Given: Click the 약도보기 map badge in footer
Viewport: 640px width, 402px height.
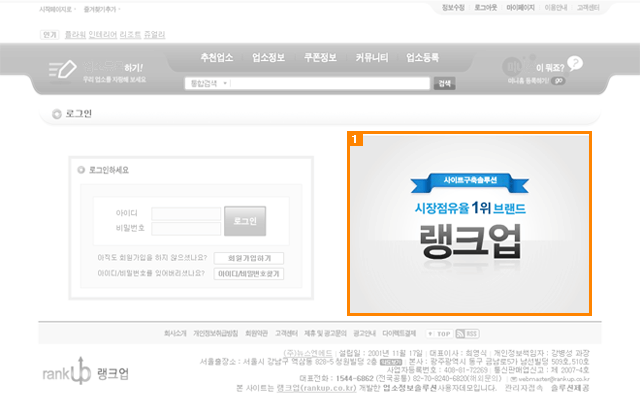Looking at the screenshot, I should point(391,362).
